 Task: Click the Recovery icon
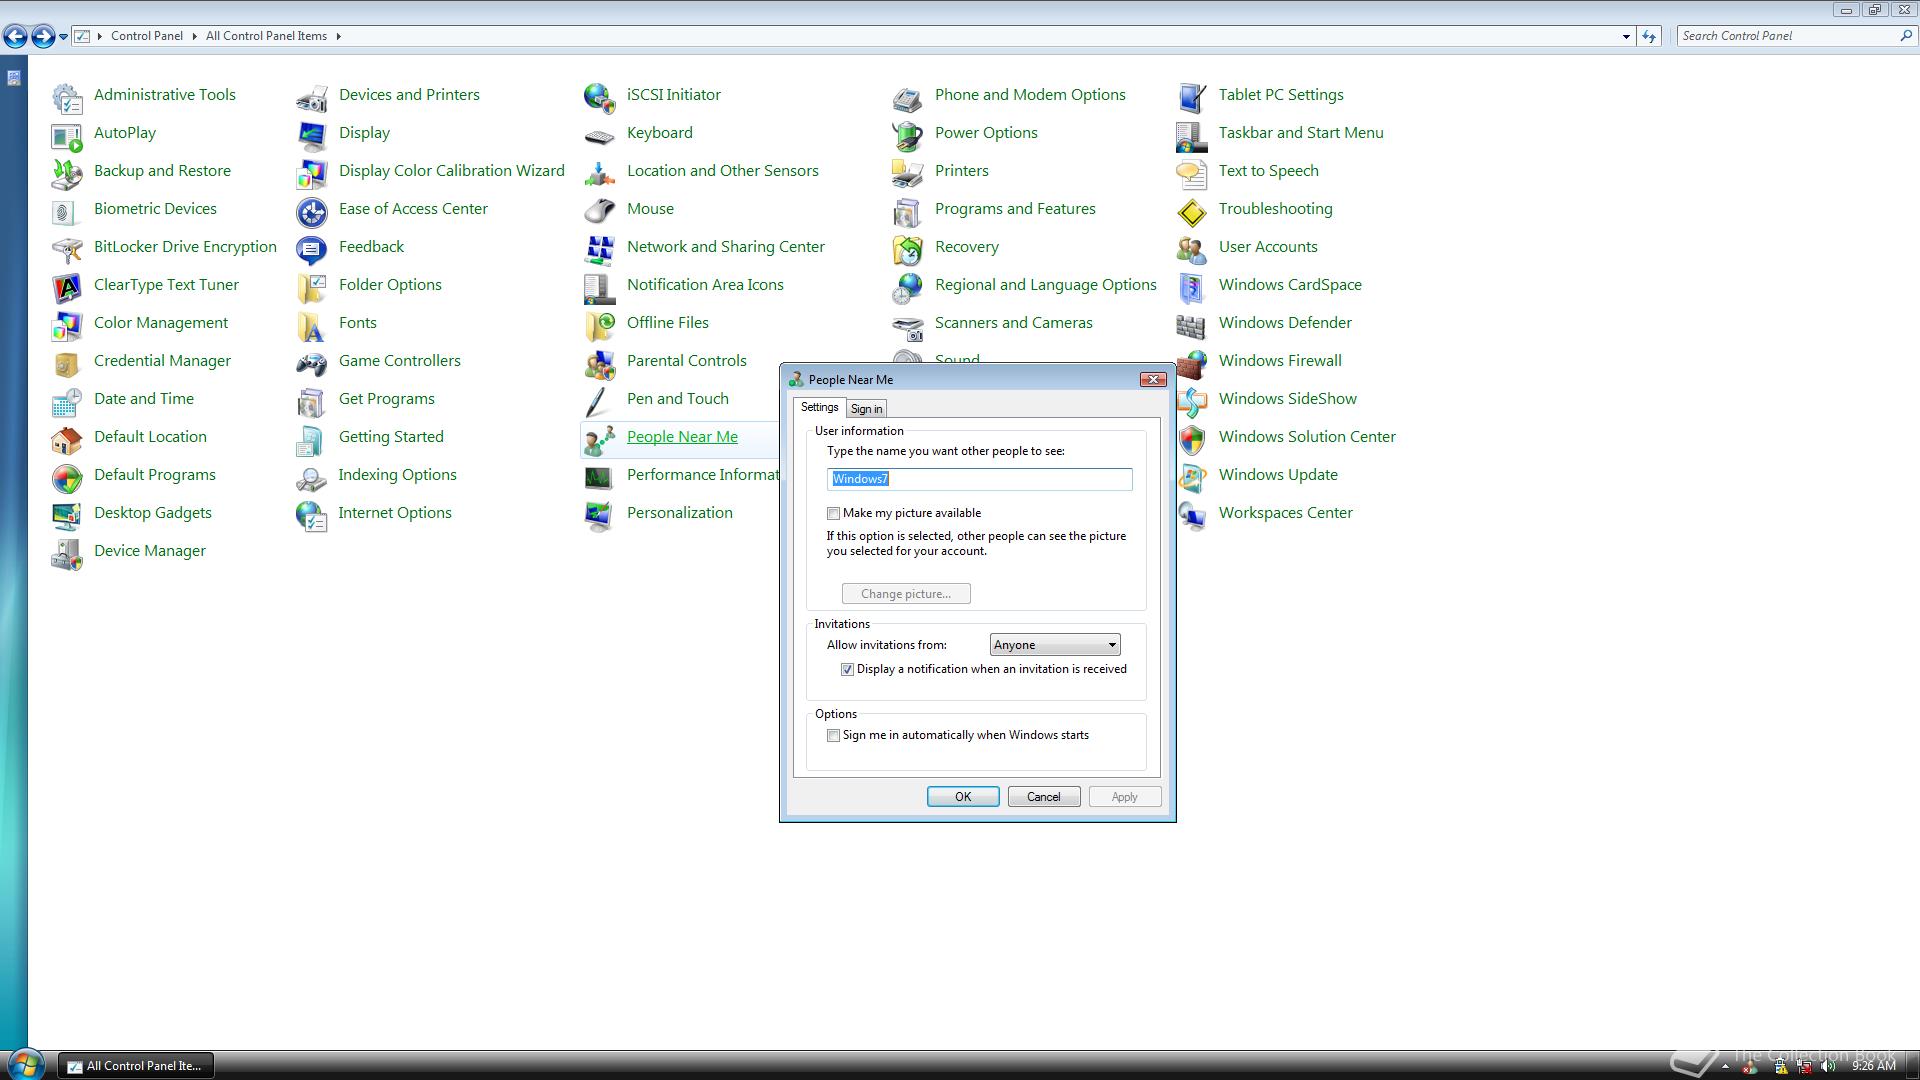point(908,250)
